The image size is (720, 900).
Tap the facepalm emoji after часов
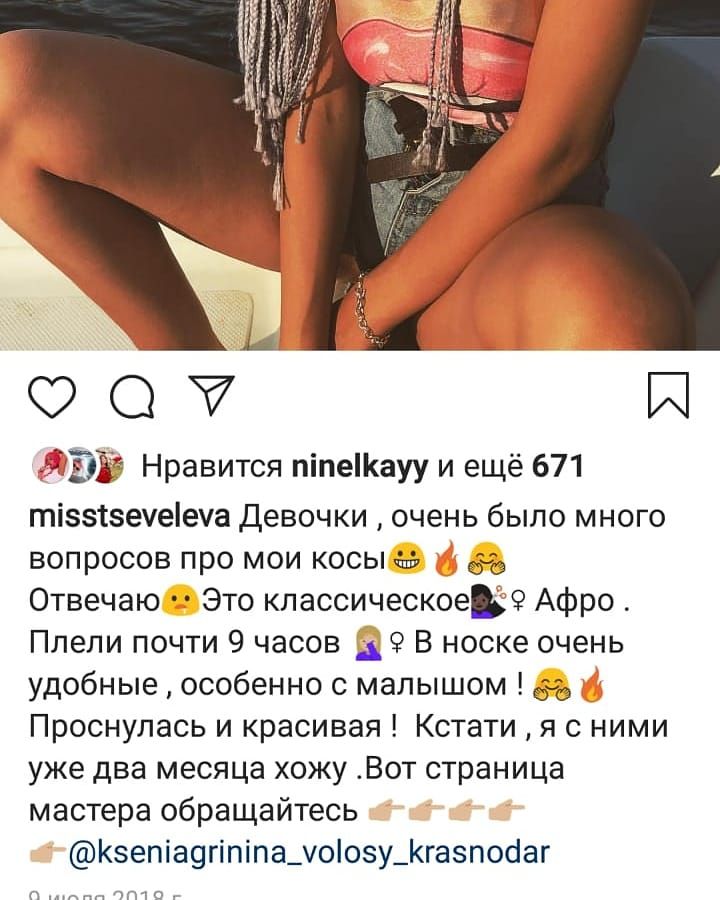point(370,643)
